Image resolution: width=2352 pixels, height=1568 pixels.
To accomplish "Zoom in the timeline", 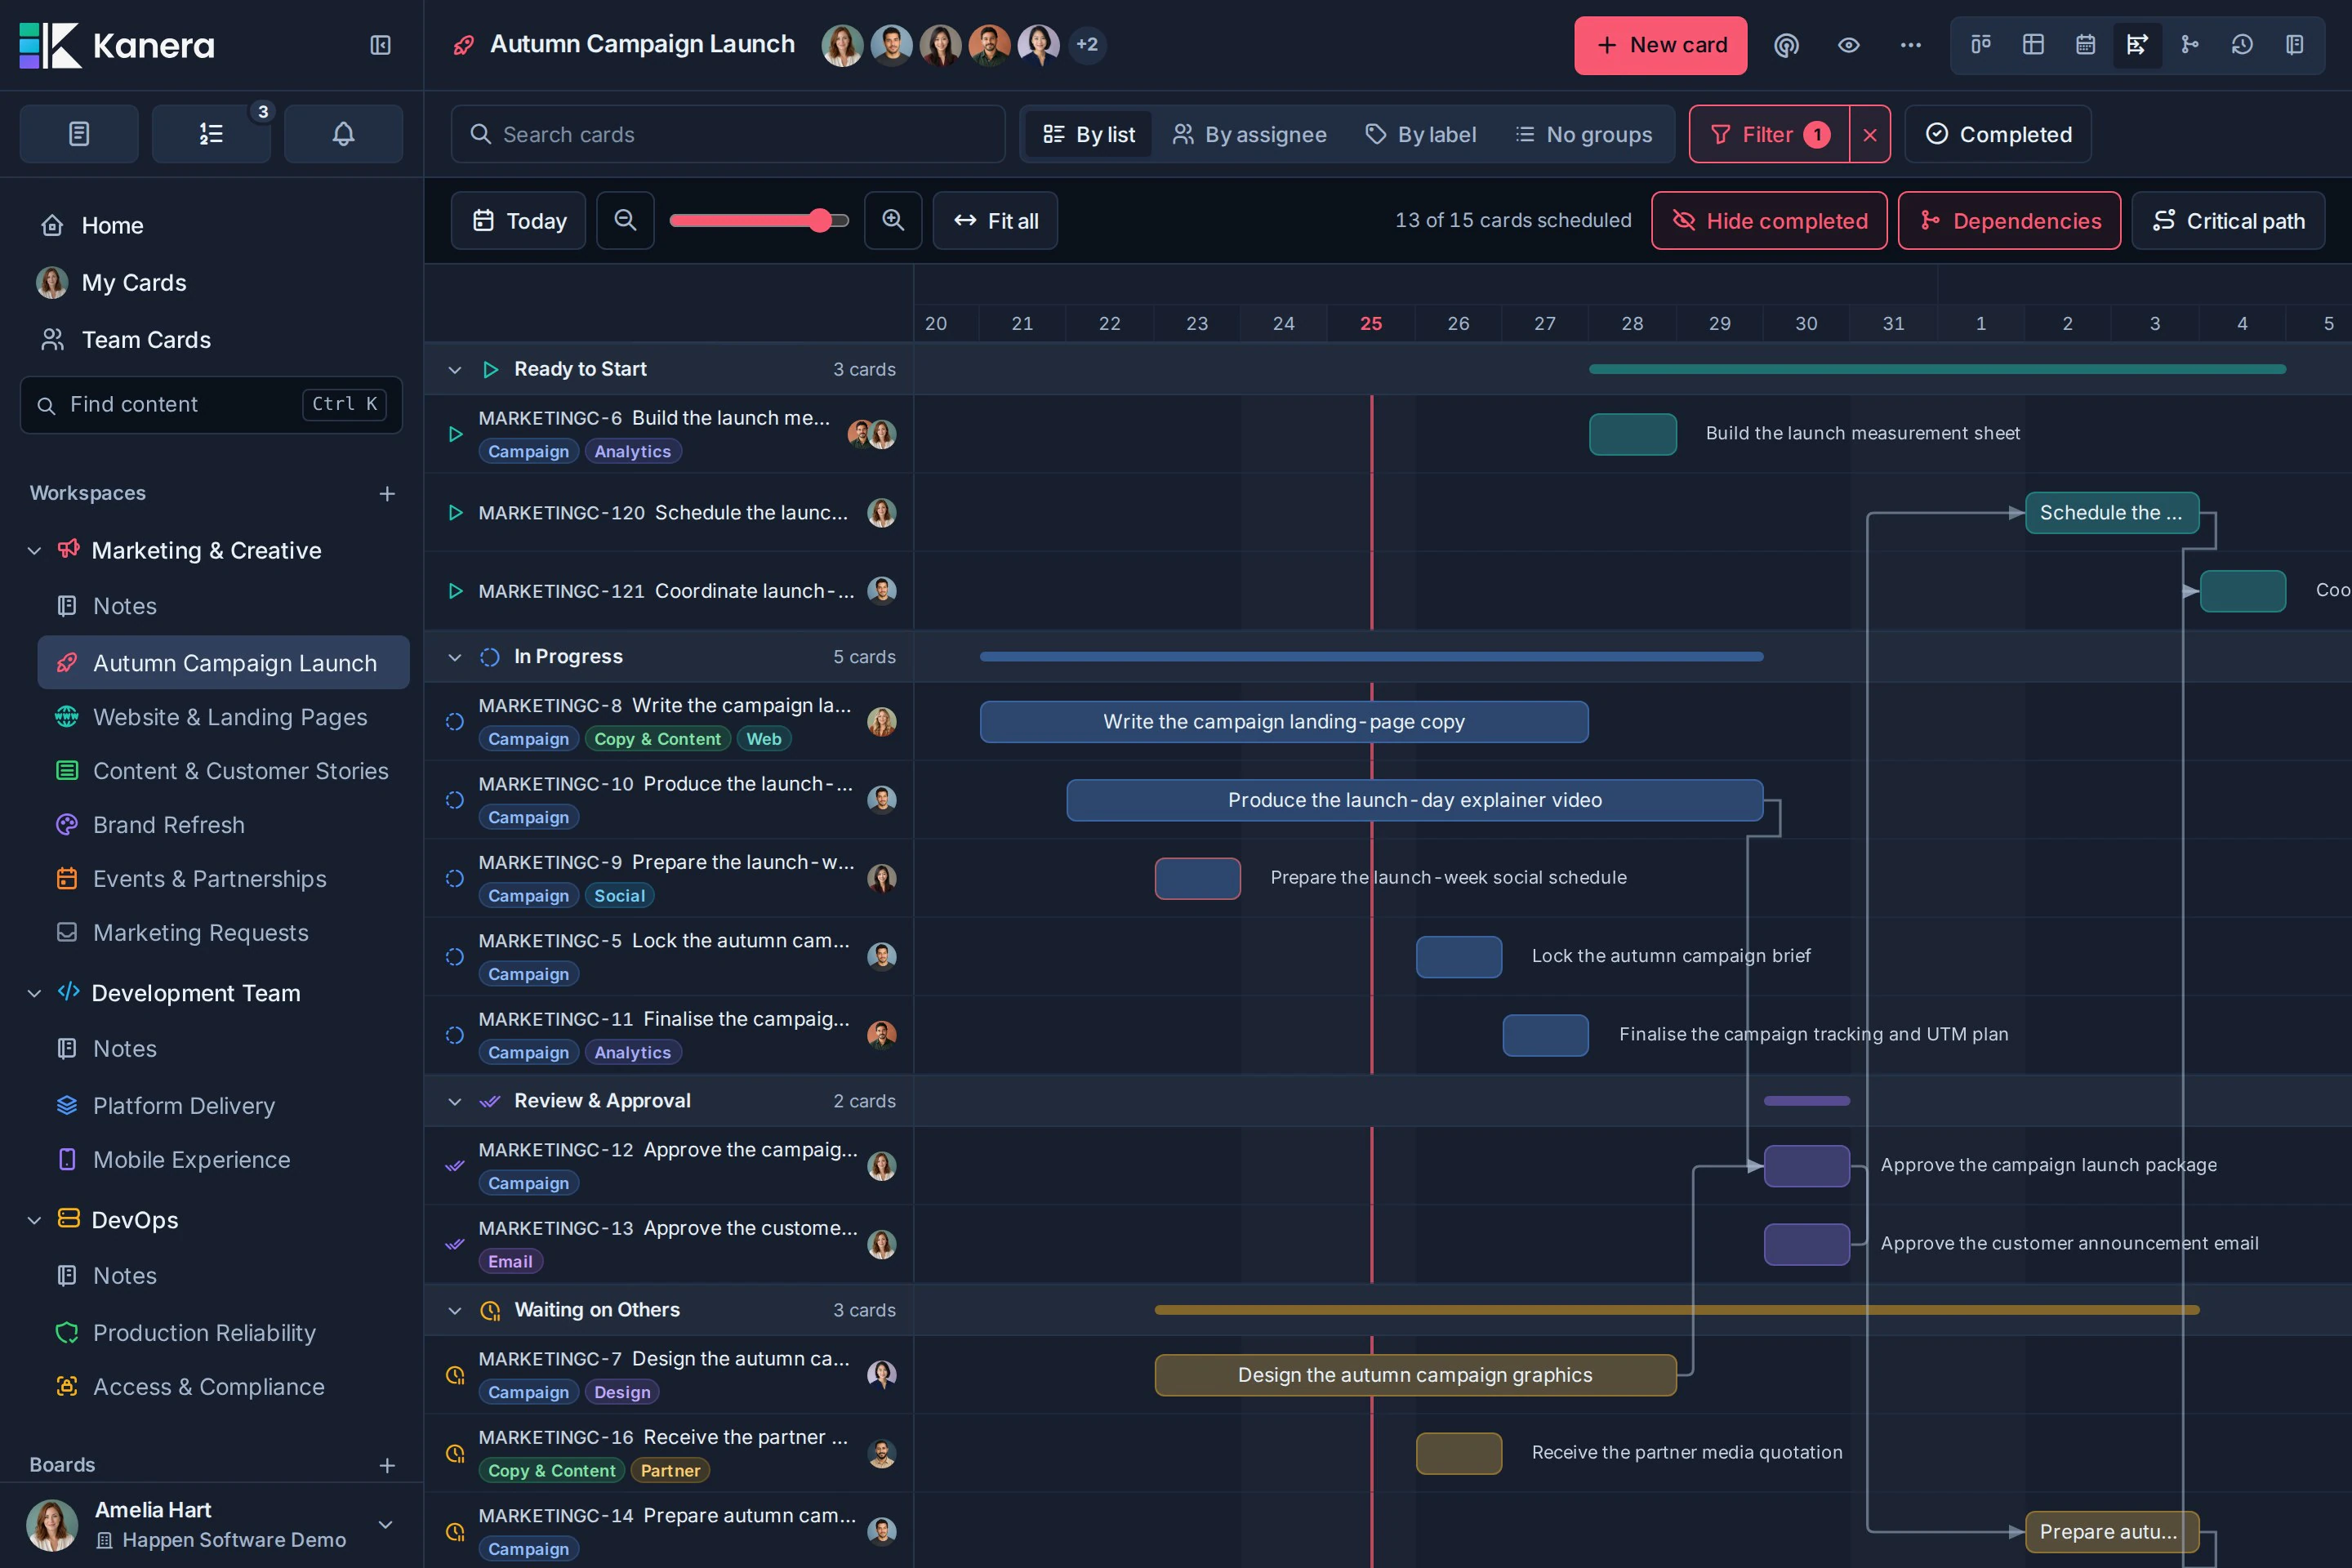I will [893, 220].
